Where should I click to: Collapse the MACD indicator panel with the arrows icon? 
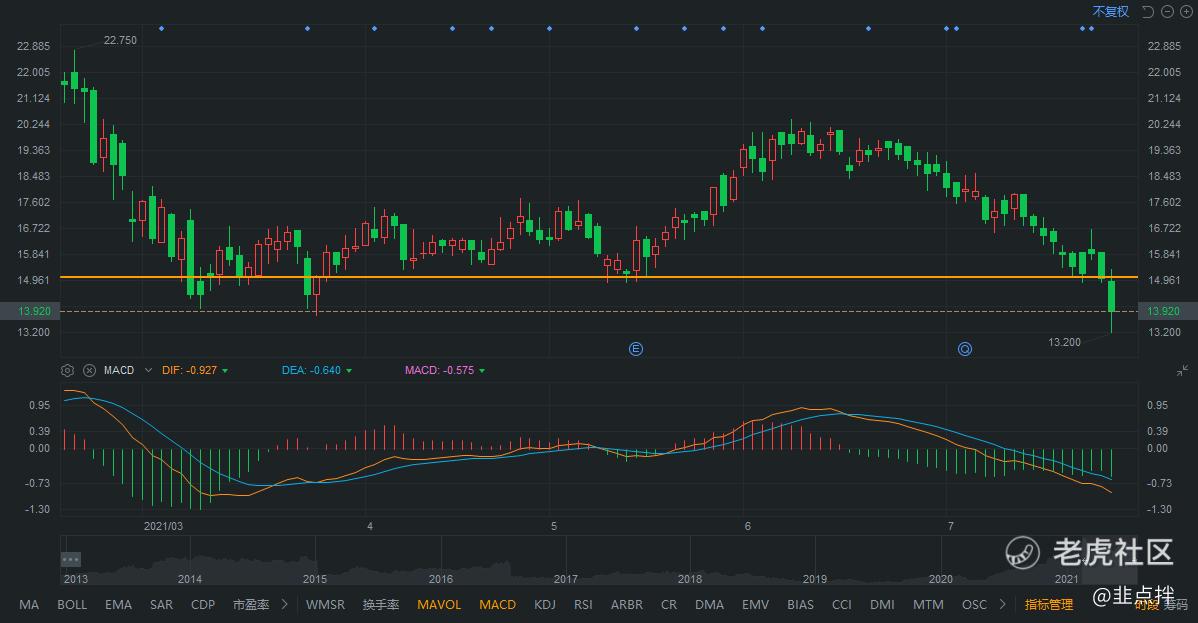[1183, 370]
